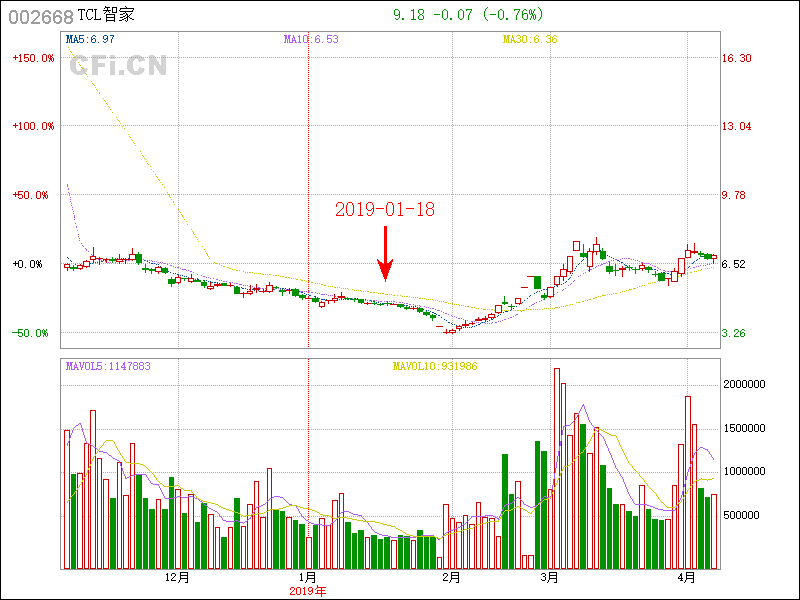Screen dimensions: 800x600
Task: Select the MA5:6.97 indicator label
Action: [88, 39]
